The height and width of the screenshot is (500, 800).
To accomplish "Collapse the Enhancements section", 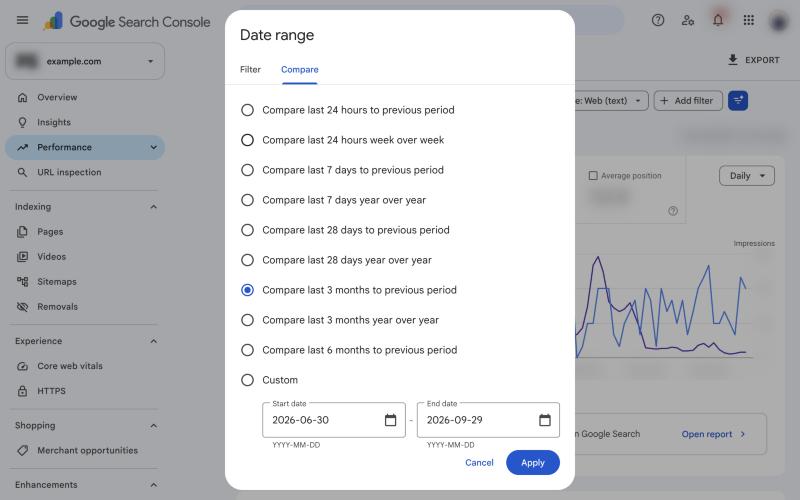I will [x=154, y=485].
